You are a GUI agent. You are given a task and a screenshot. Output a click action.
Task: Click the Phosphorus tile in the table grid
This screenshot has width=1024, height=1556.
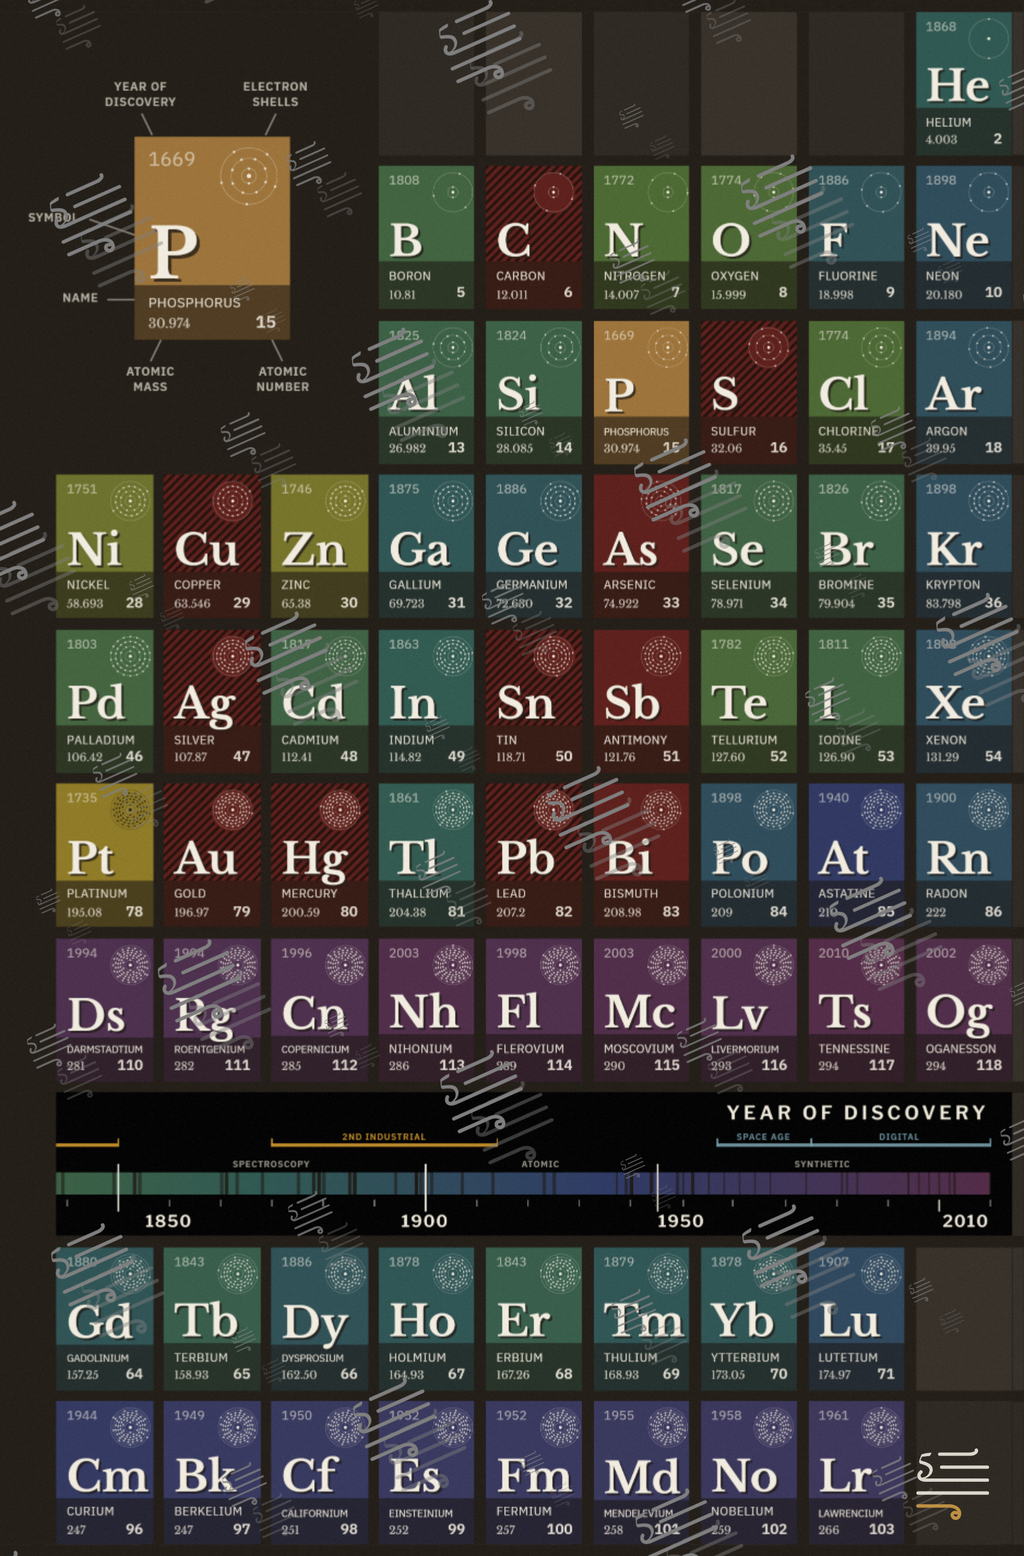click(641, 392)
